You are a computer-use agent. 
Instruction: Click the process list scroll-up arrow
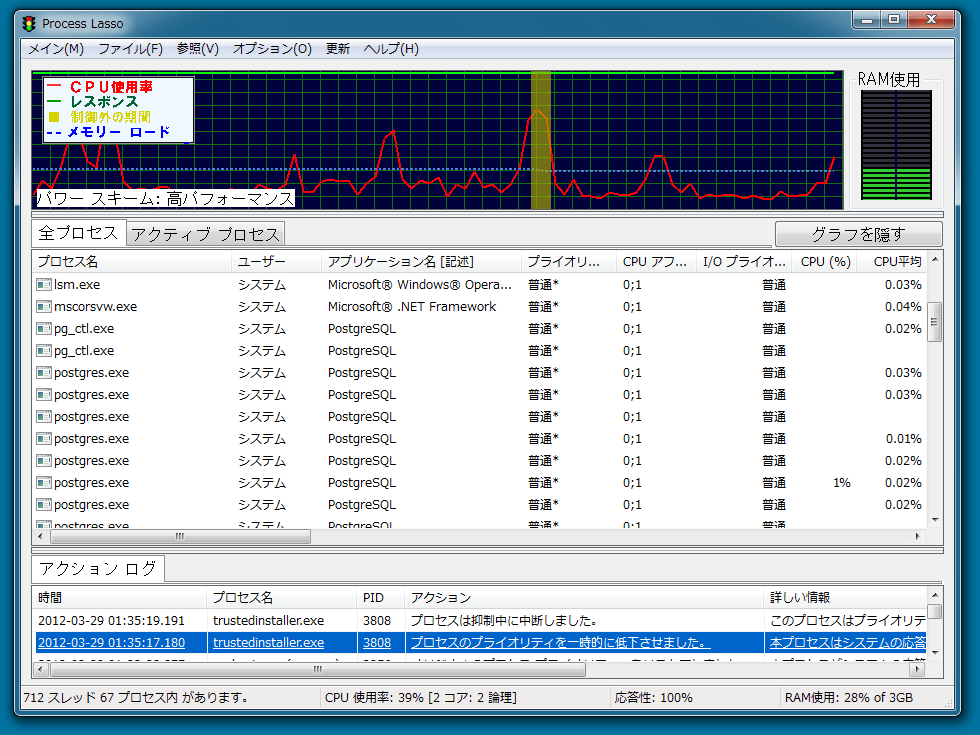click(x=935, y=259)
